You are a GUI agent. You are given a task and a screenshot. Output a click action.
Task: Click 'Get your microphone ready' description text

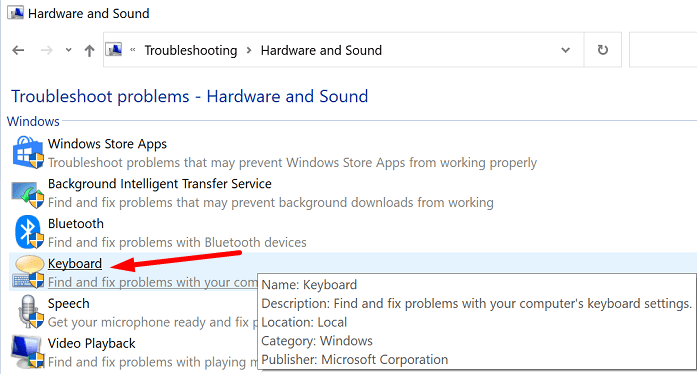pyautogui.click(x=152, y=322)
